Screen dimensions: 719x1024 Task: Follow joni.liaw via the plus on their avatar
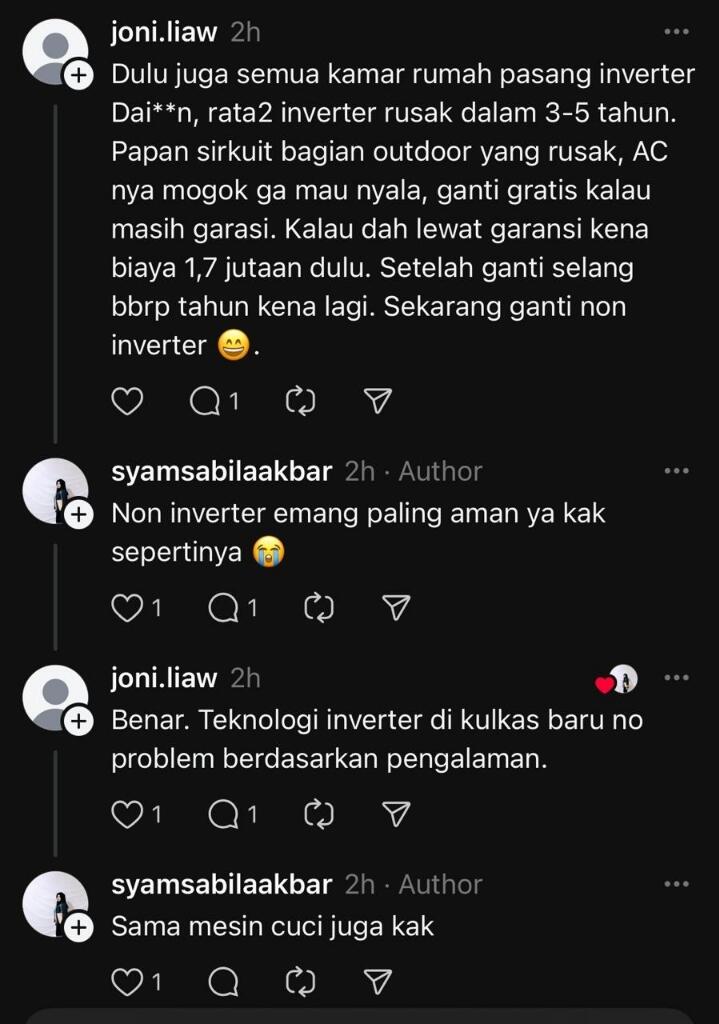[x=78, y=76]
